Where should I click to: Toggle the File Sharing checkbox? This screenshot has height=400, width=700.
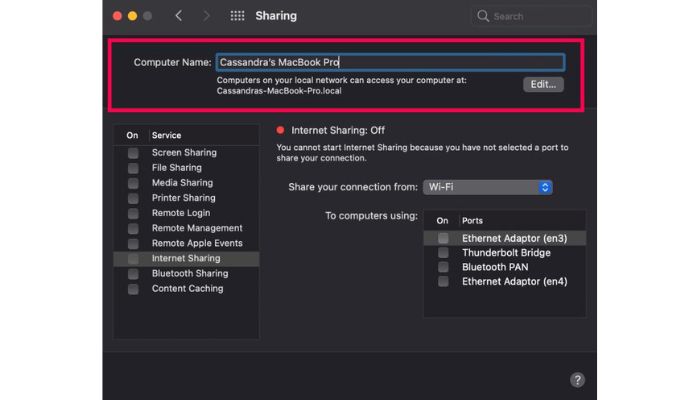[x=133, y=168]
